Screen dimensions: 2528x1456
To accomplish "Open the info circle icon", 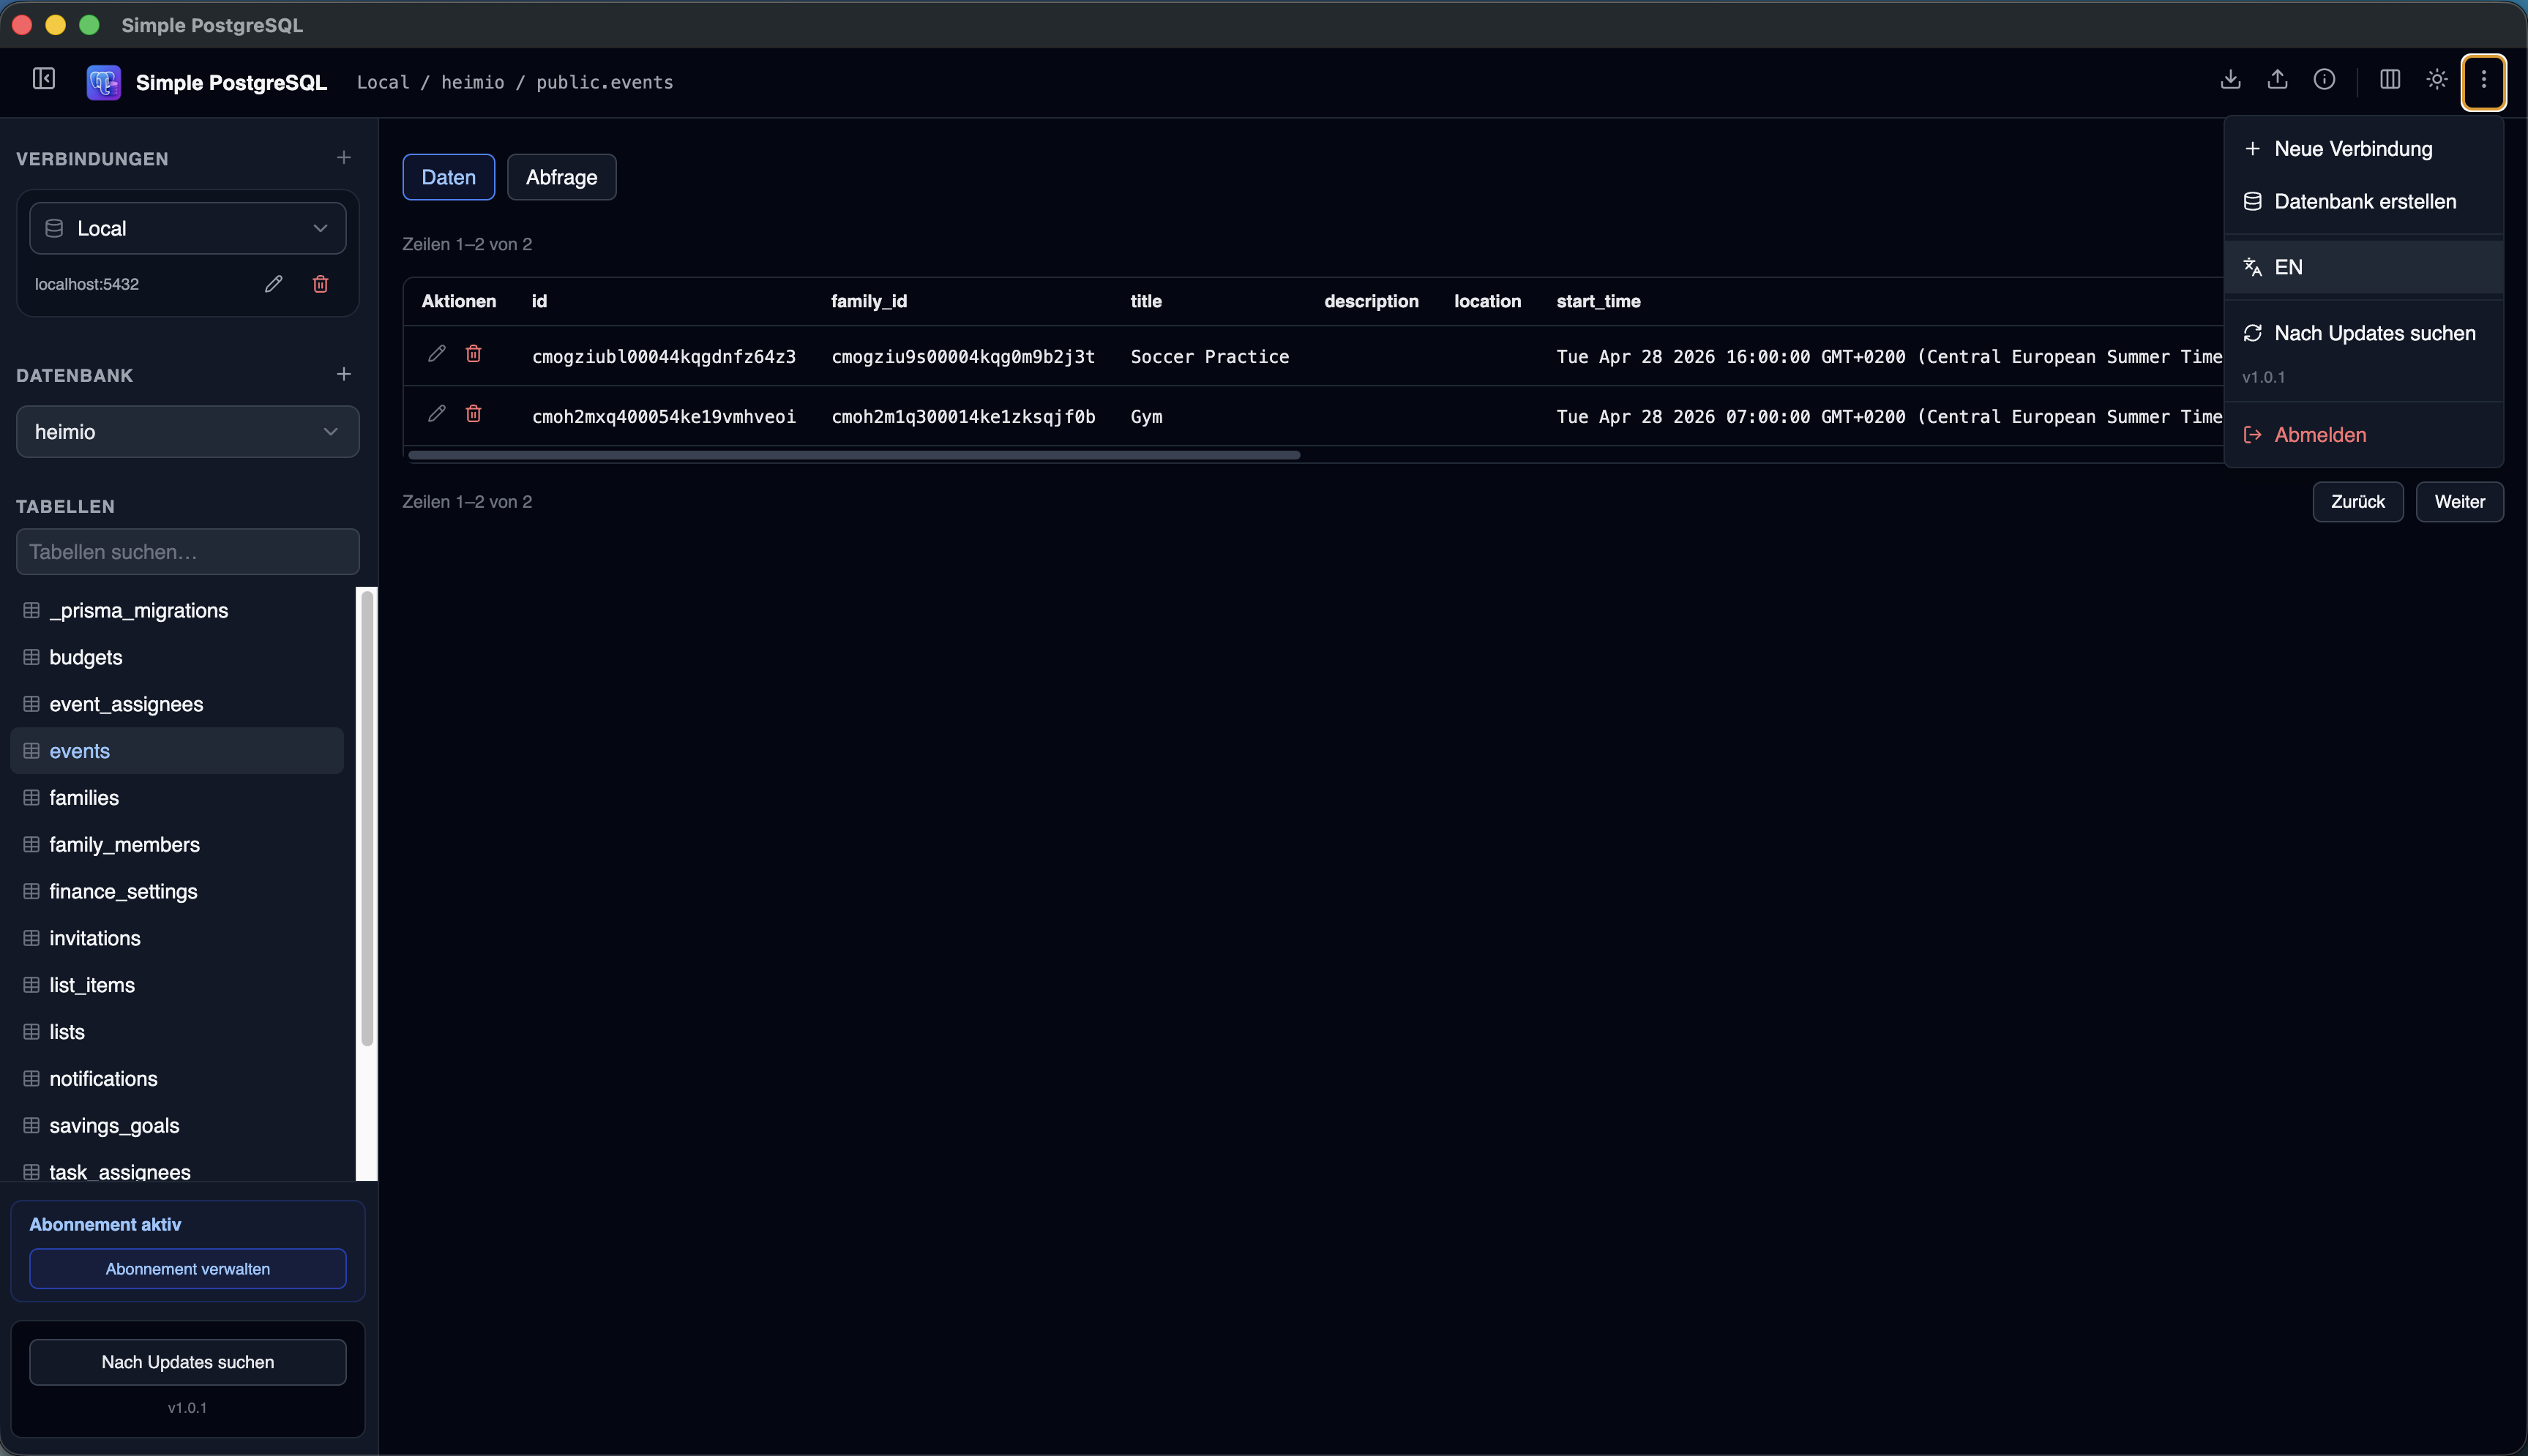I will pyautogui.click(x=2324, y=79).
